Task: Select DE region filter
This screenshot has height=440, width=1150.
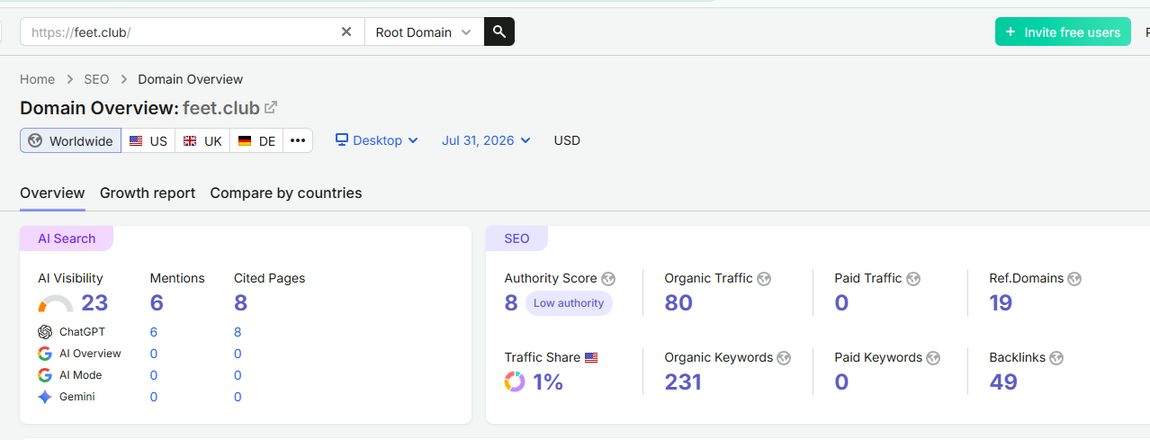Action: coord(257,141)
